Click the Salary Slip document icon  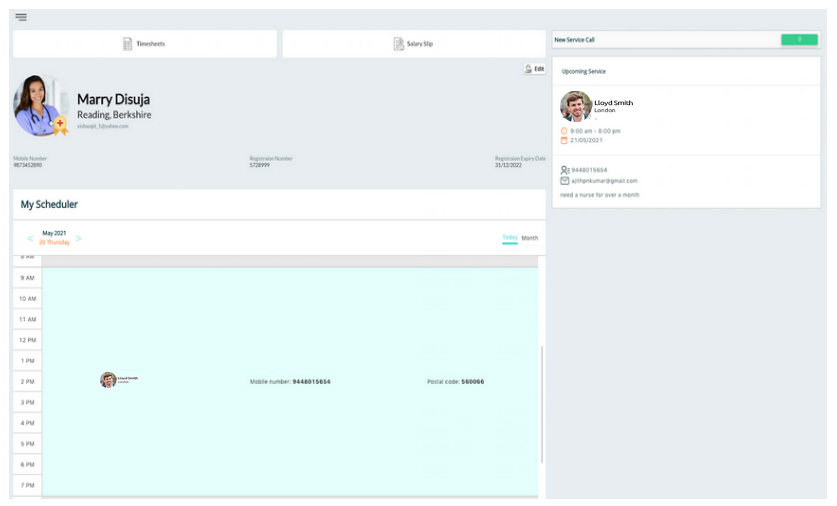coord(398,44)
